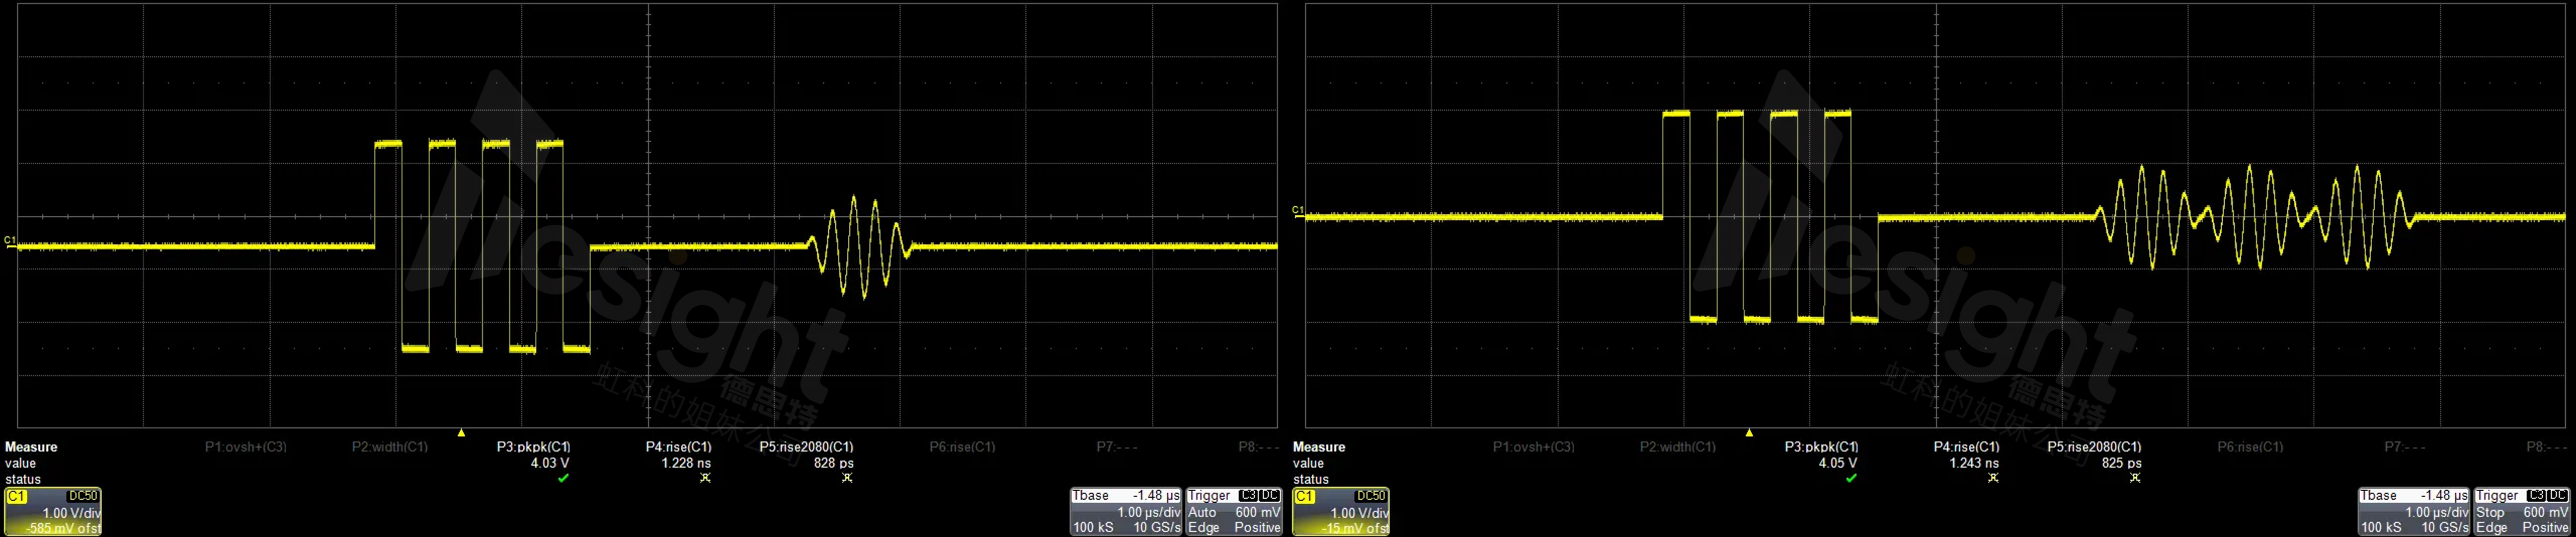The width and height of the screenshot is (2576, 537).
Task: Select P3:pkpk(C1) measurement in right scope
Action: coord(1822,447)
